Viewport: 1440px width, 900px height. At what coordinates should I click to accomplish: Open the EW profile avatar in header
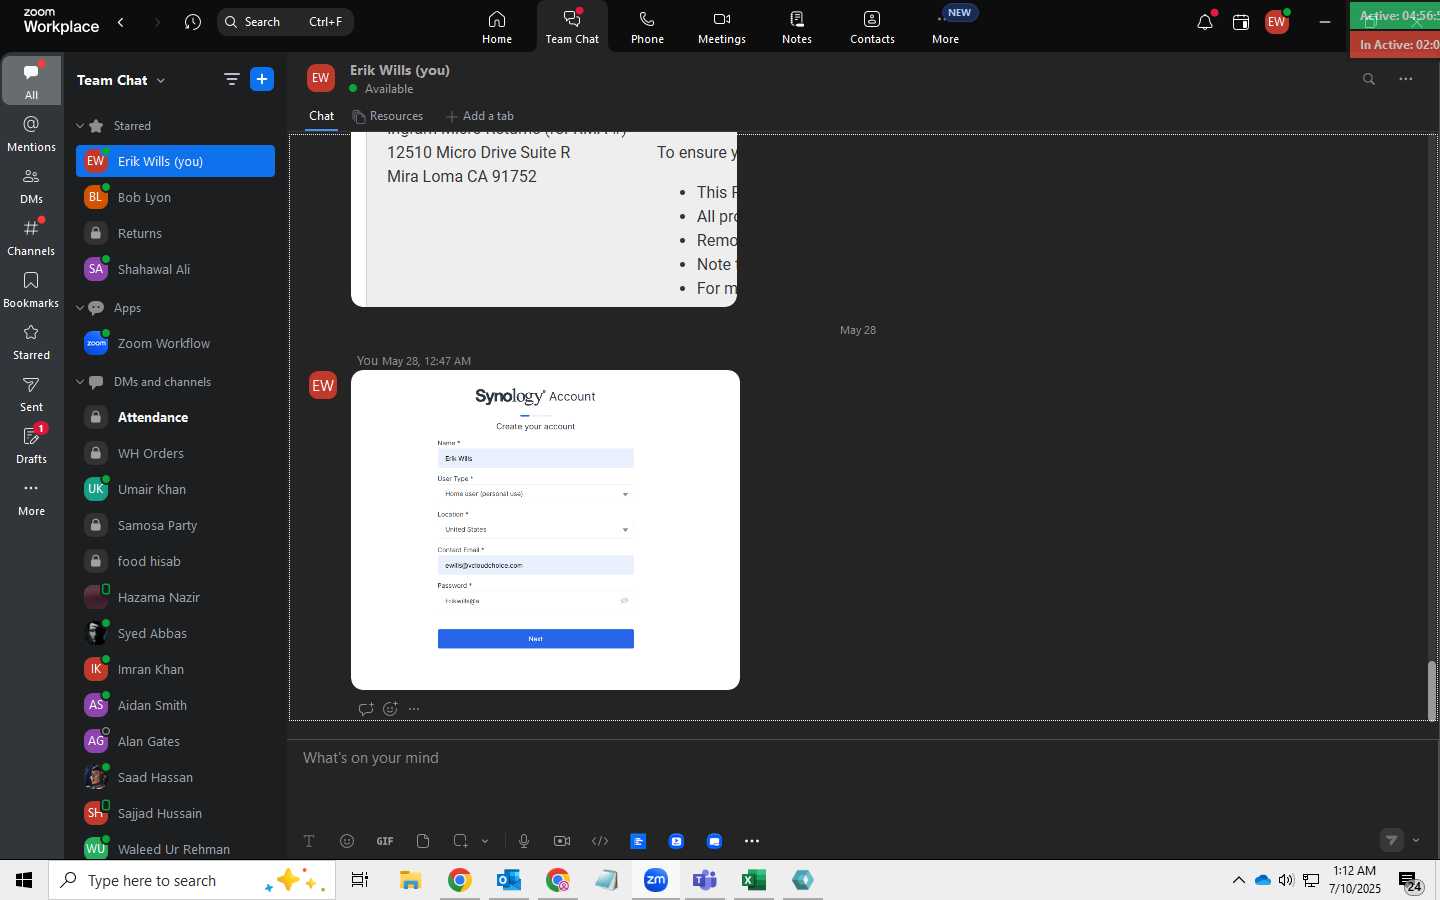[x=1277, y=22]
